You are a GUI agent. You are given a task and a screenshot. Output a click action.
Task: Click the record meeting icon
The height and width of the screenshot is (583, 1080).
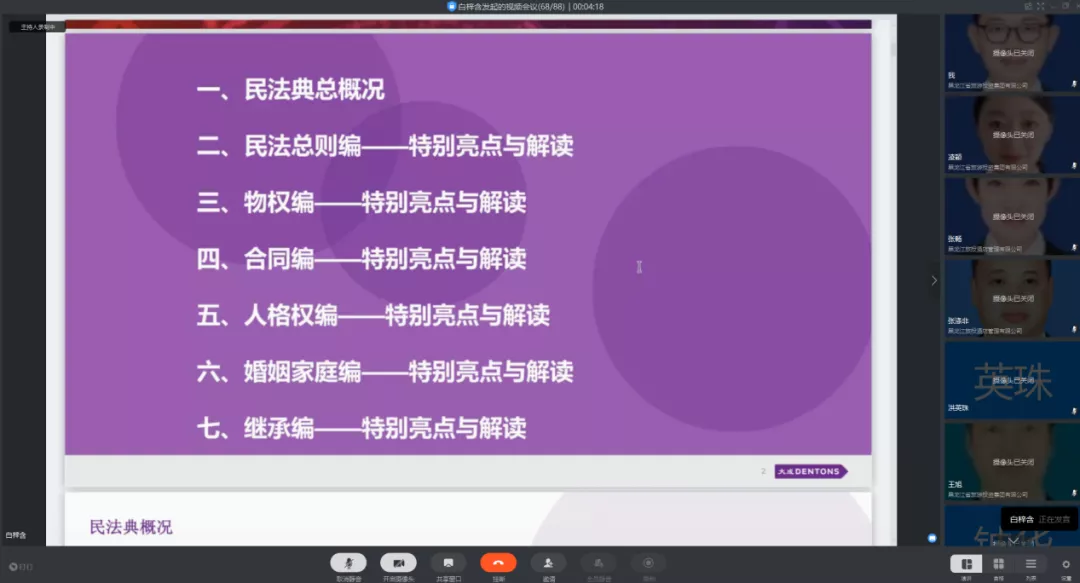tap(648, 563)
